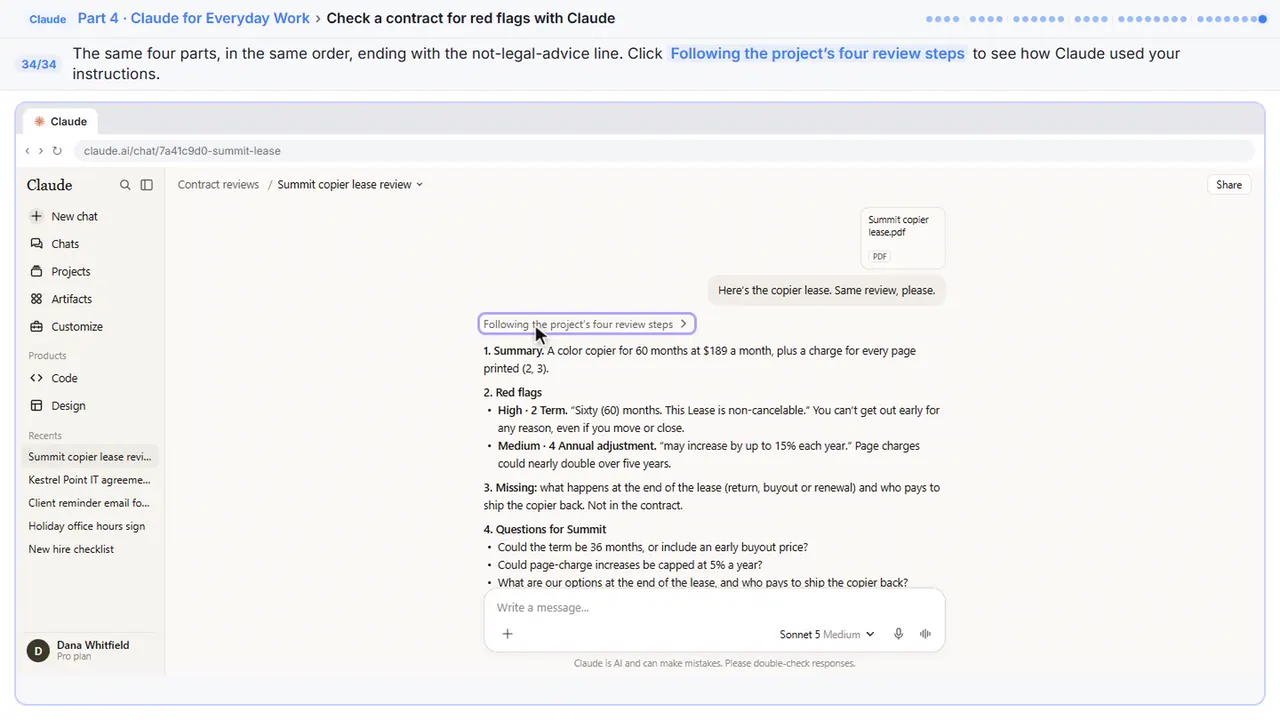Screen dimensions: 1280x720
Task: Click the last lesson progress dot
Action: coord(1263,19)
